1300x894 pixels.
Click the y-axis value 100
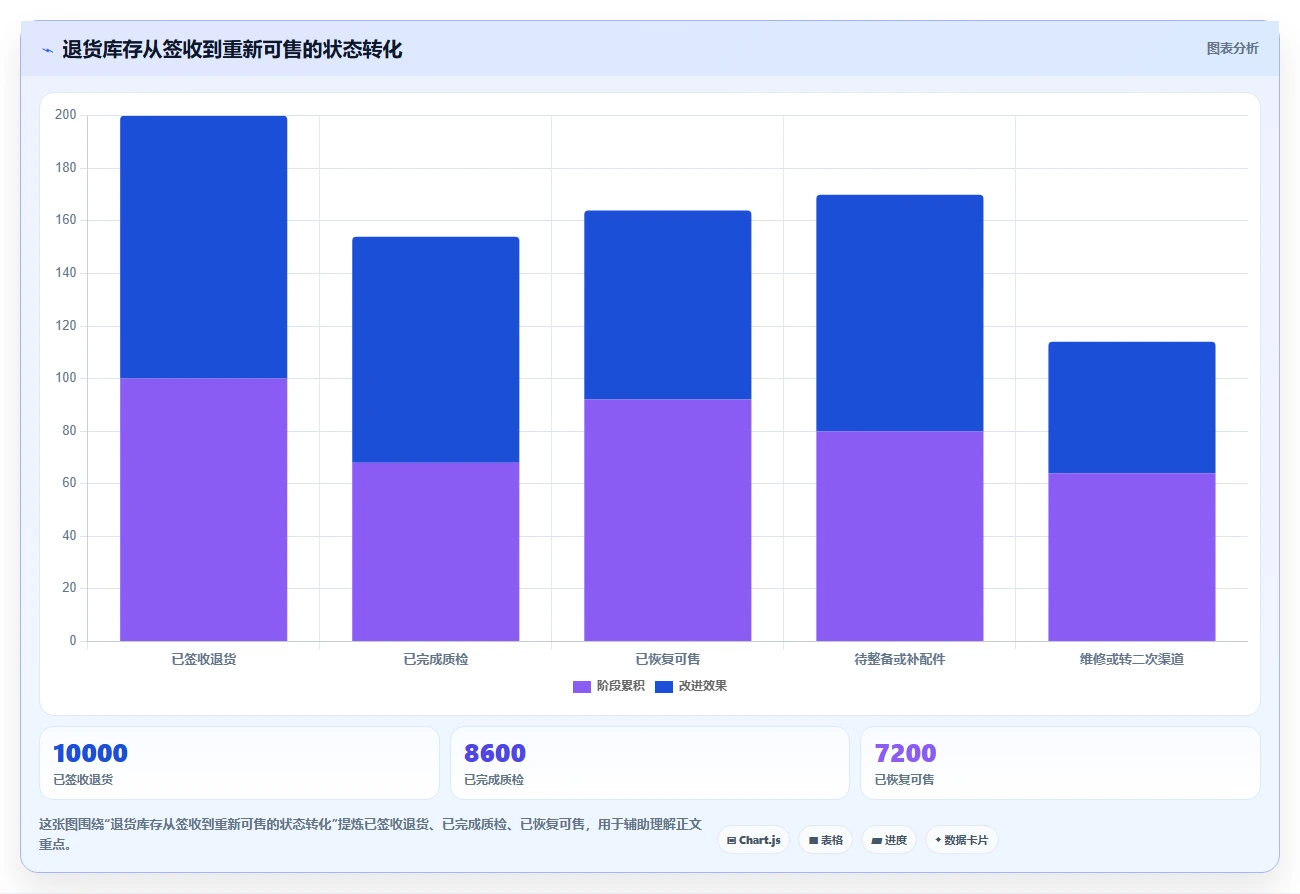(66, 378)
